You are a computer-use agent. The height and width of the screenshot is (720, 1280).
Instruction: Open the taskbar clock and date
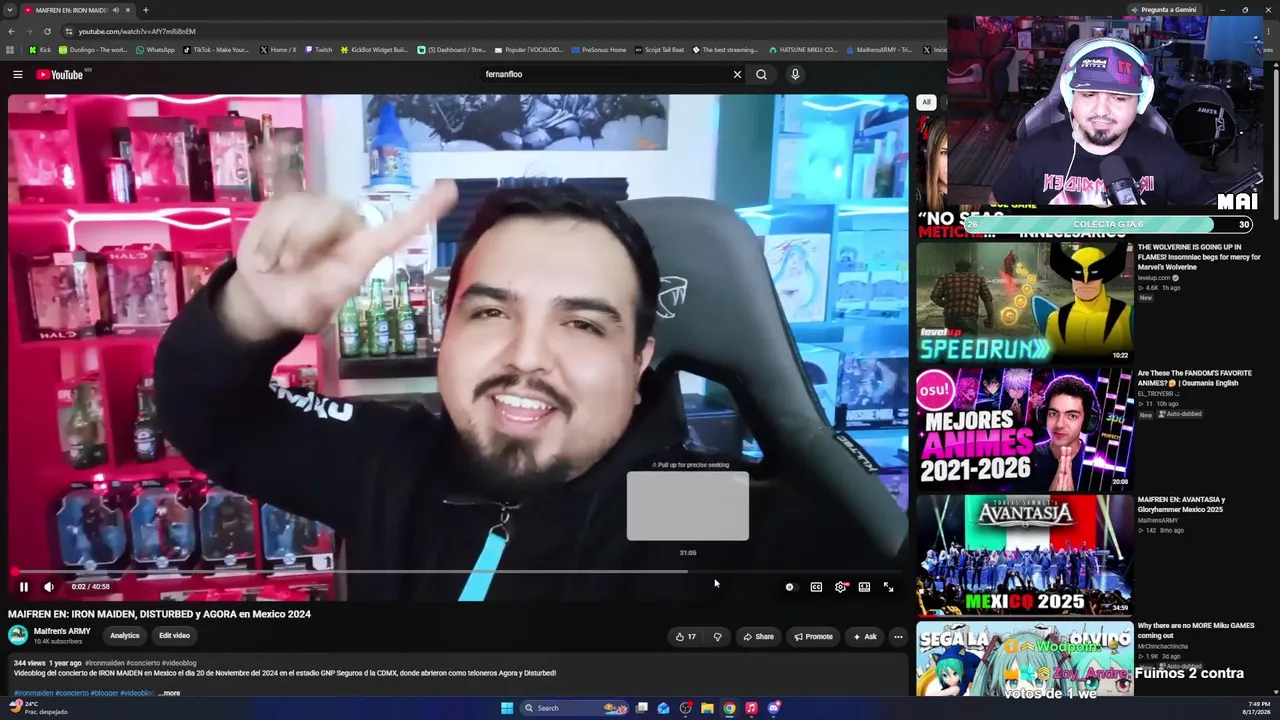[1259, 708]
